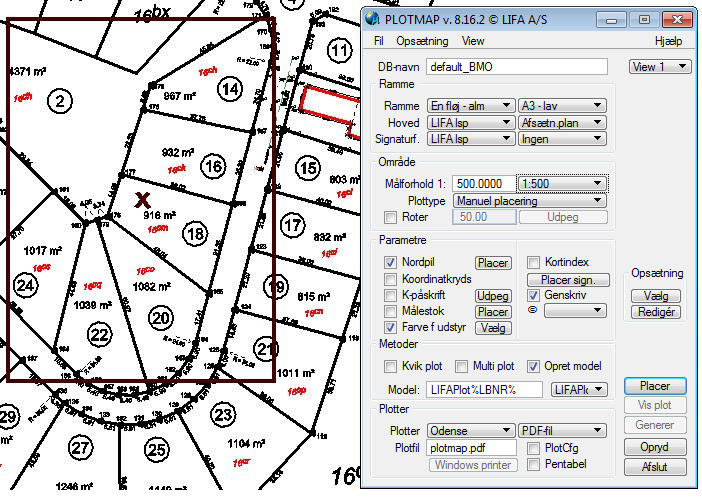Open the Ingen dropdown
702x500 pixels.
click(x=562, y=139)
